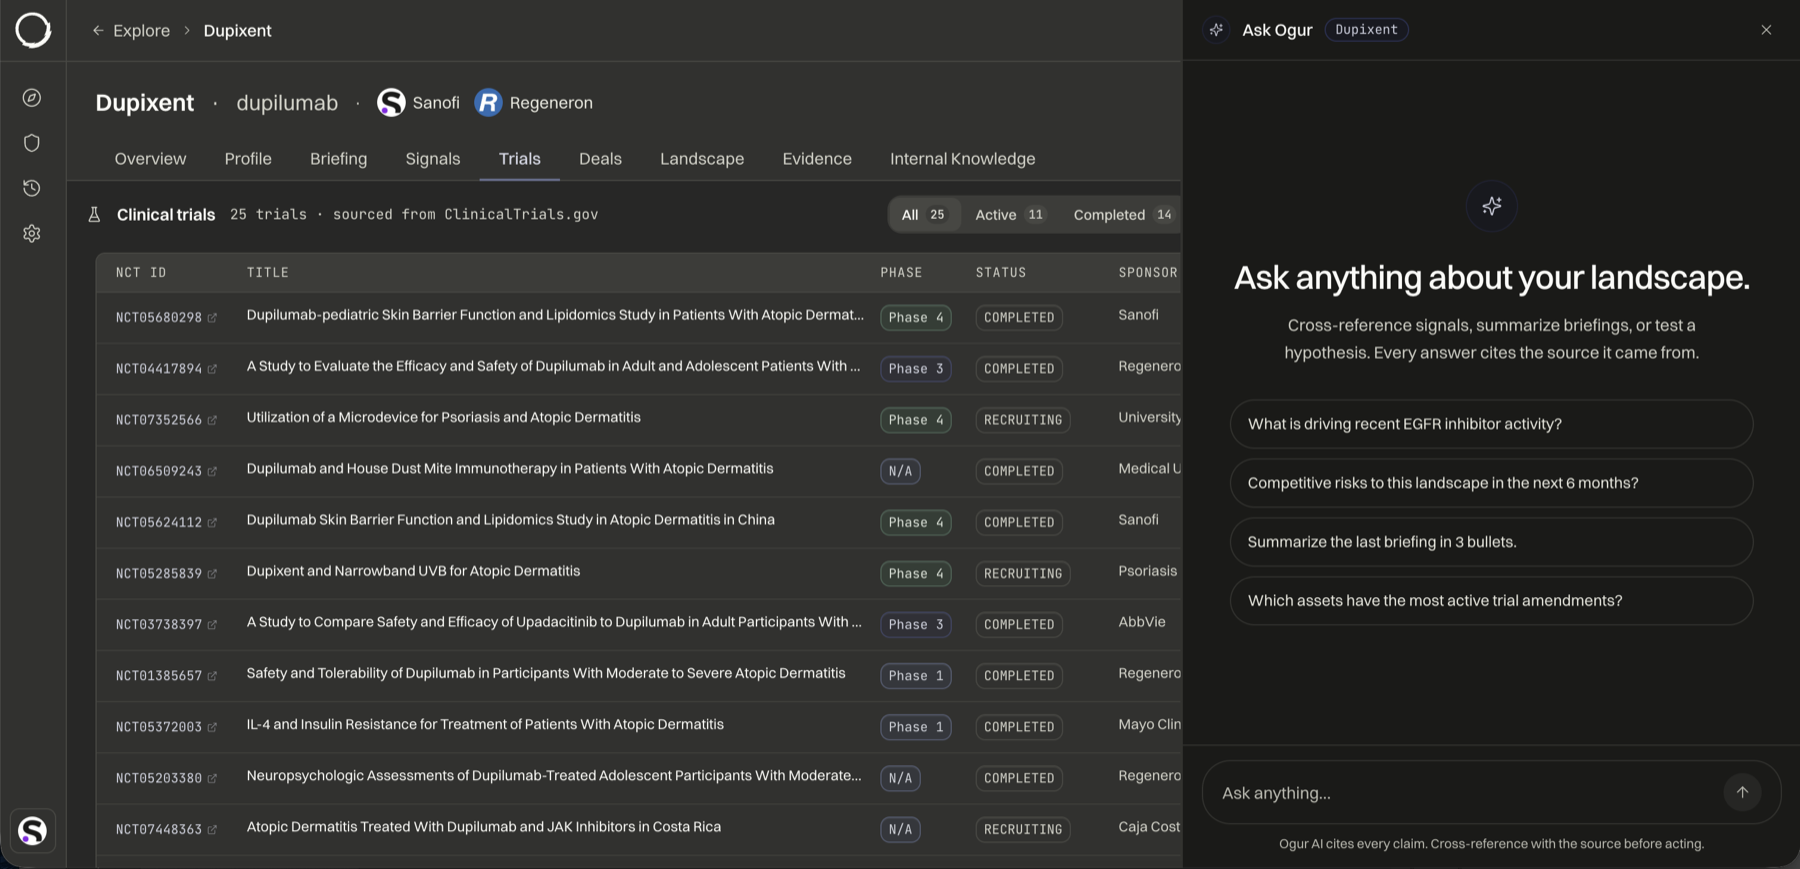This screenshot has width=1800, height=869.
Task: Open external link icon for NCT07448363
Action: click(x=212, y=830)
